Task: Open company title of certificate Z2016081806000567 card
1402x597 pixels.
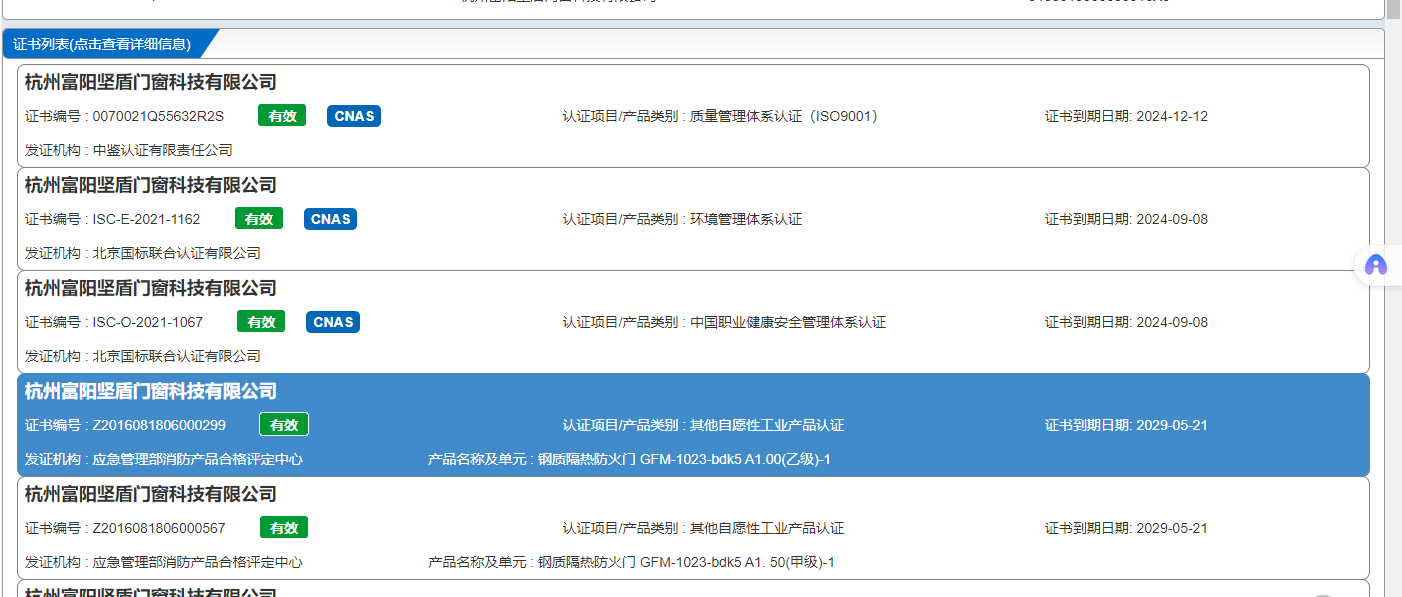Action: coord(151,494)
